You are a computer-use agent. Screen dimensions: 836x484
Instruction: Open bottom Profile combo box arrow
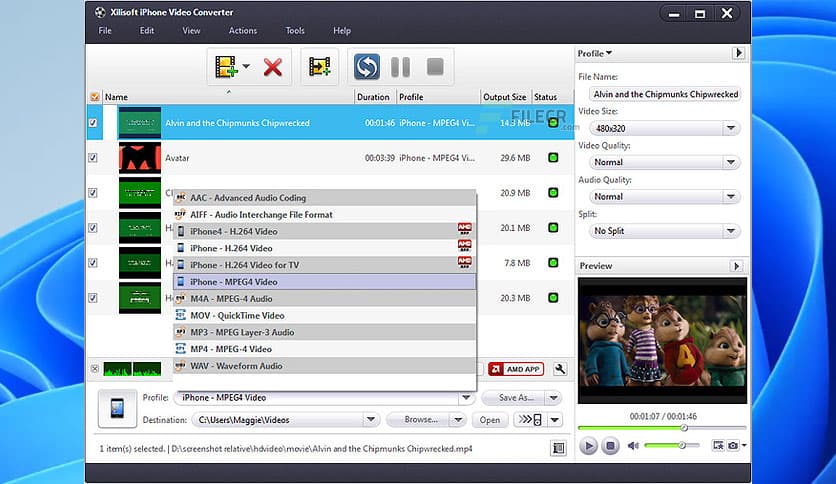coord(466,398)
